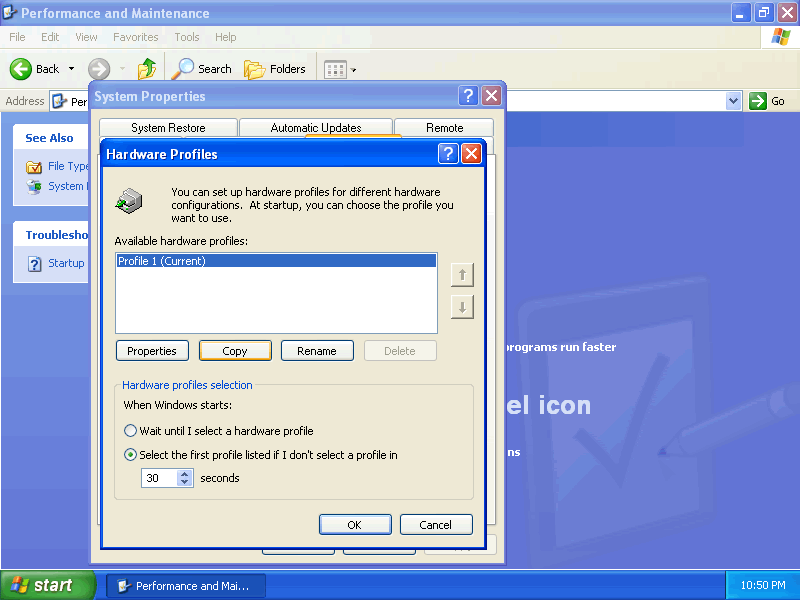The image size is (800, 600).
Task: Switch to the Remote tab
Action: tap(444, 128)
